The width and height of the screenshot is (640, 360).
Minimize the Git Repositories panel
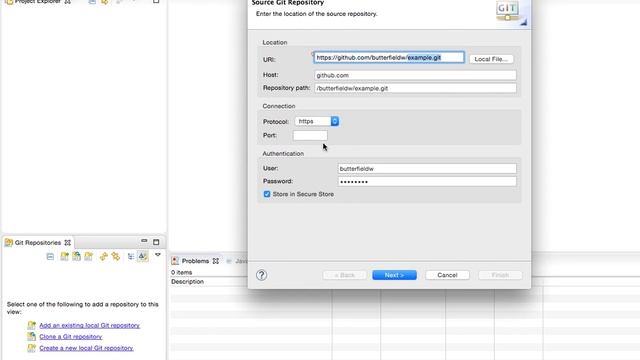click(x=144, y=241)
